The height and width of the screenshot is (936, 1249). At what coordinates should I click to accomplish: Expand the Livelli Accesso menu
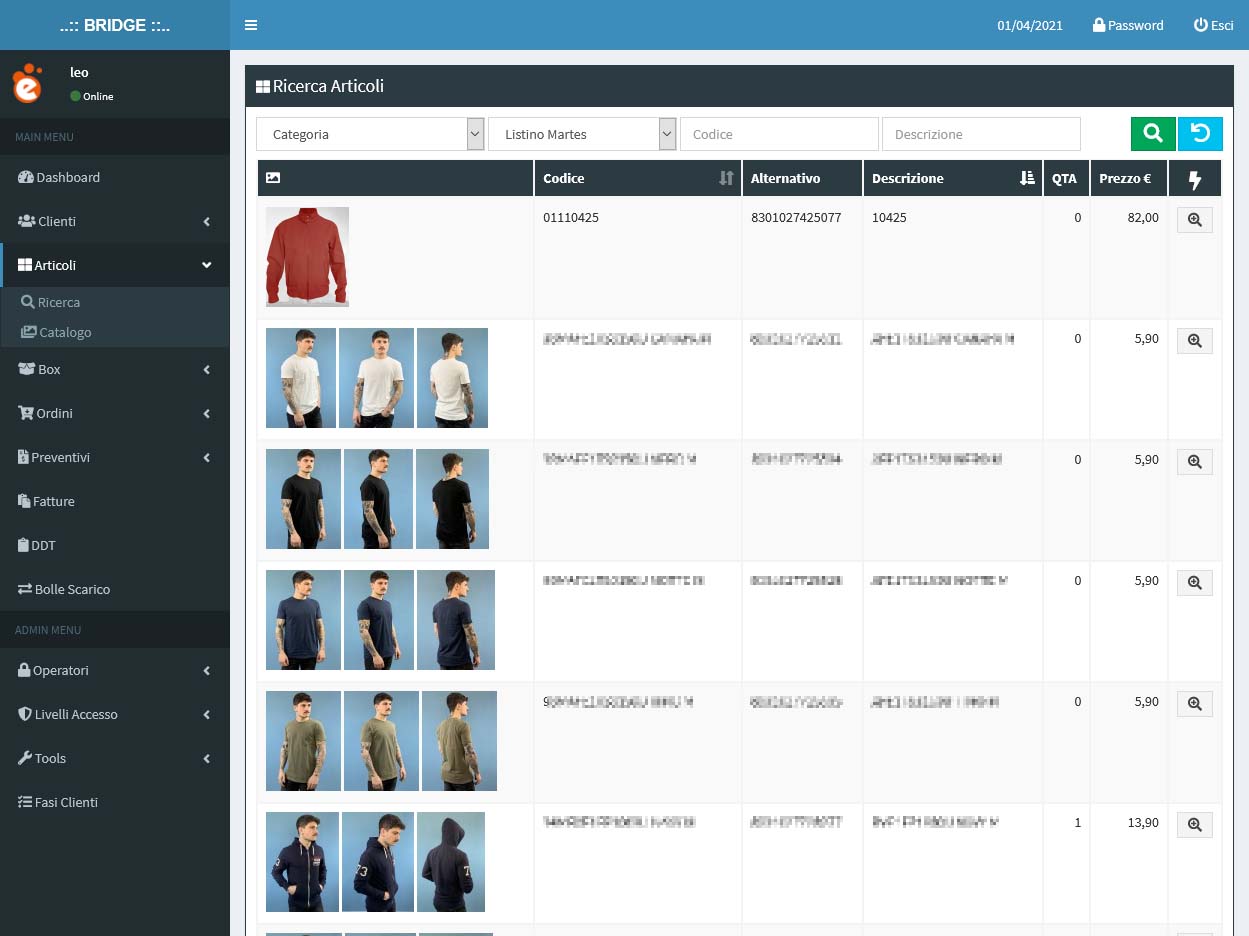pyautogui.click(x=115, y=714)
